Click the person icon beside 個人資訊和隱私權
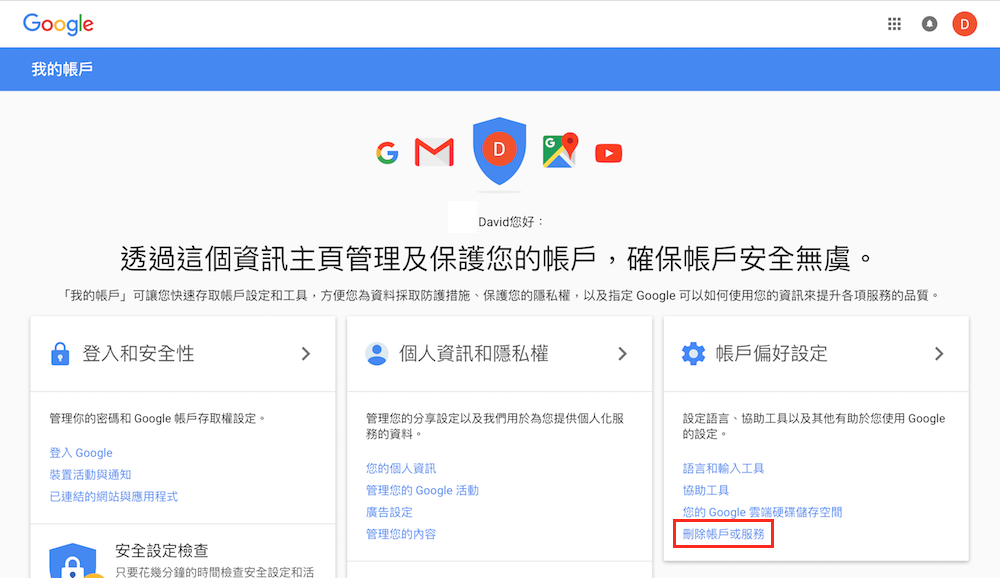 click(377, 353)
